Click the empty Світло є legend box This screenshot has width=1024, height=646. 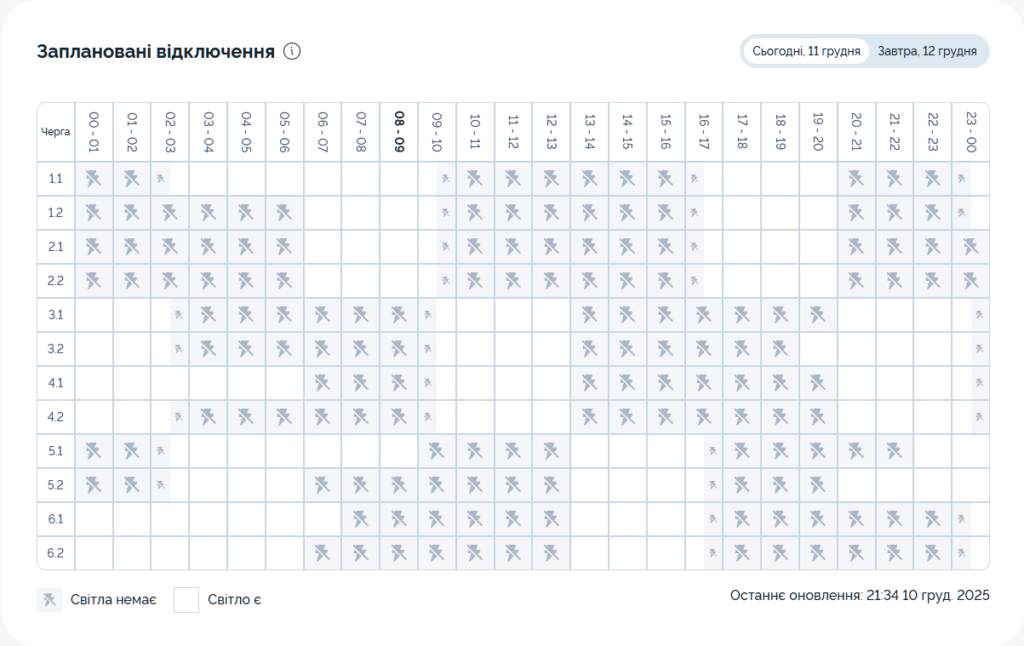pos(186,600)
